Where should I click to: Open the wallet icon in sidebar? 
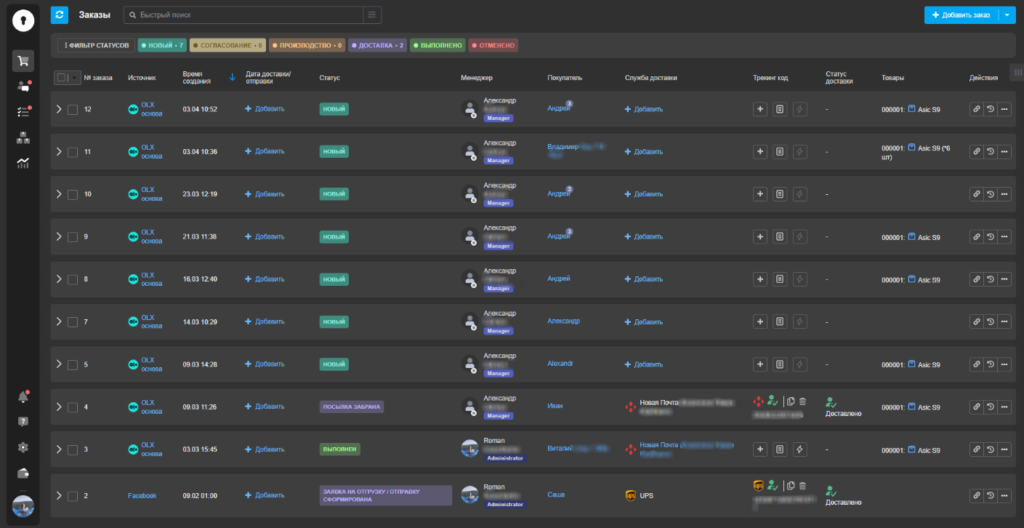[x=23, y=473]
